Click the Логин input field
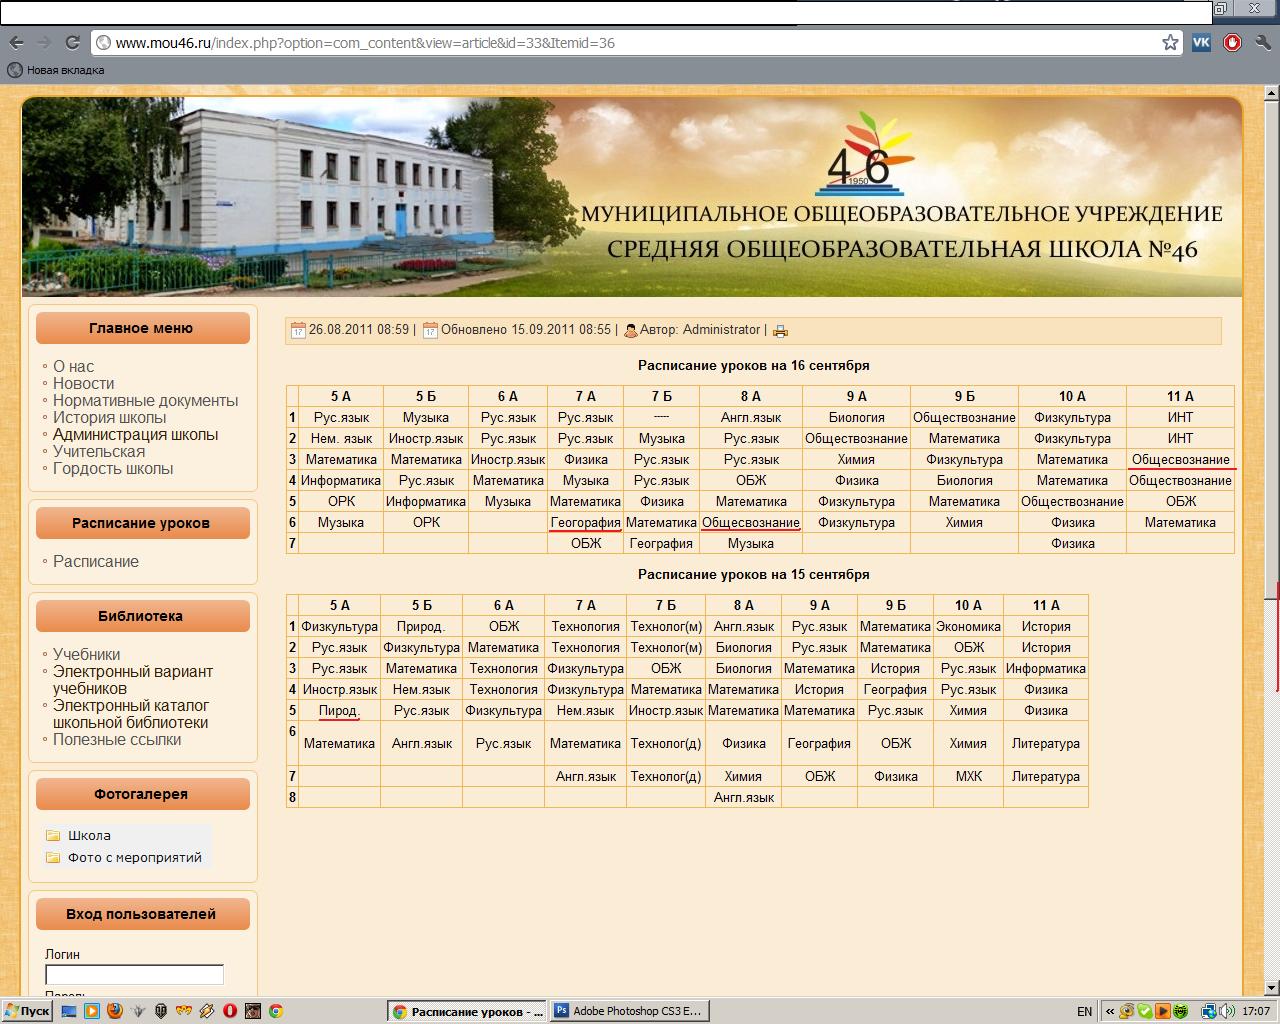 [x=134, y=974]
